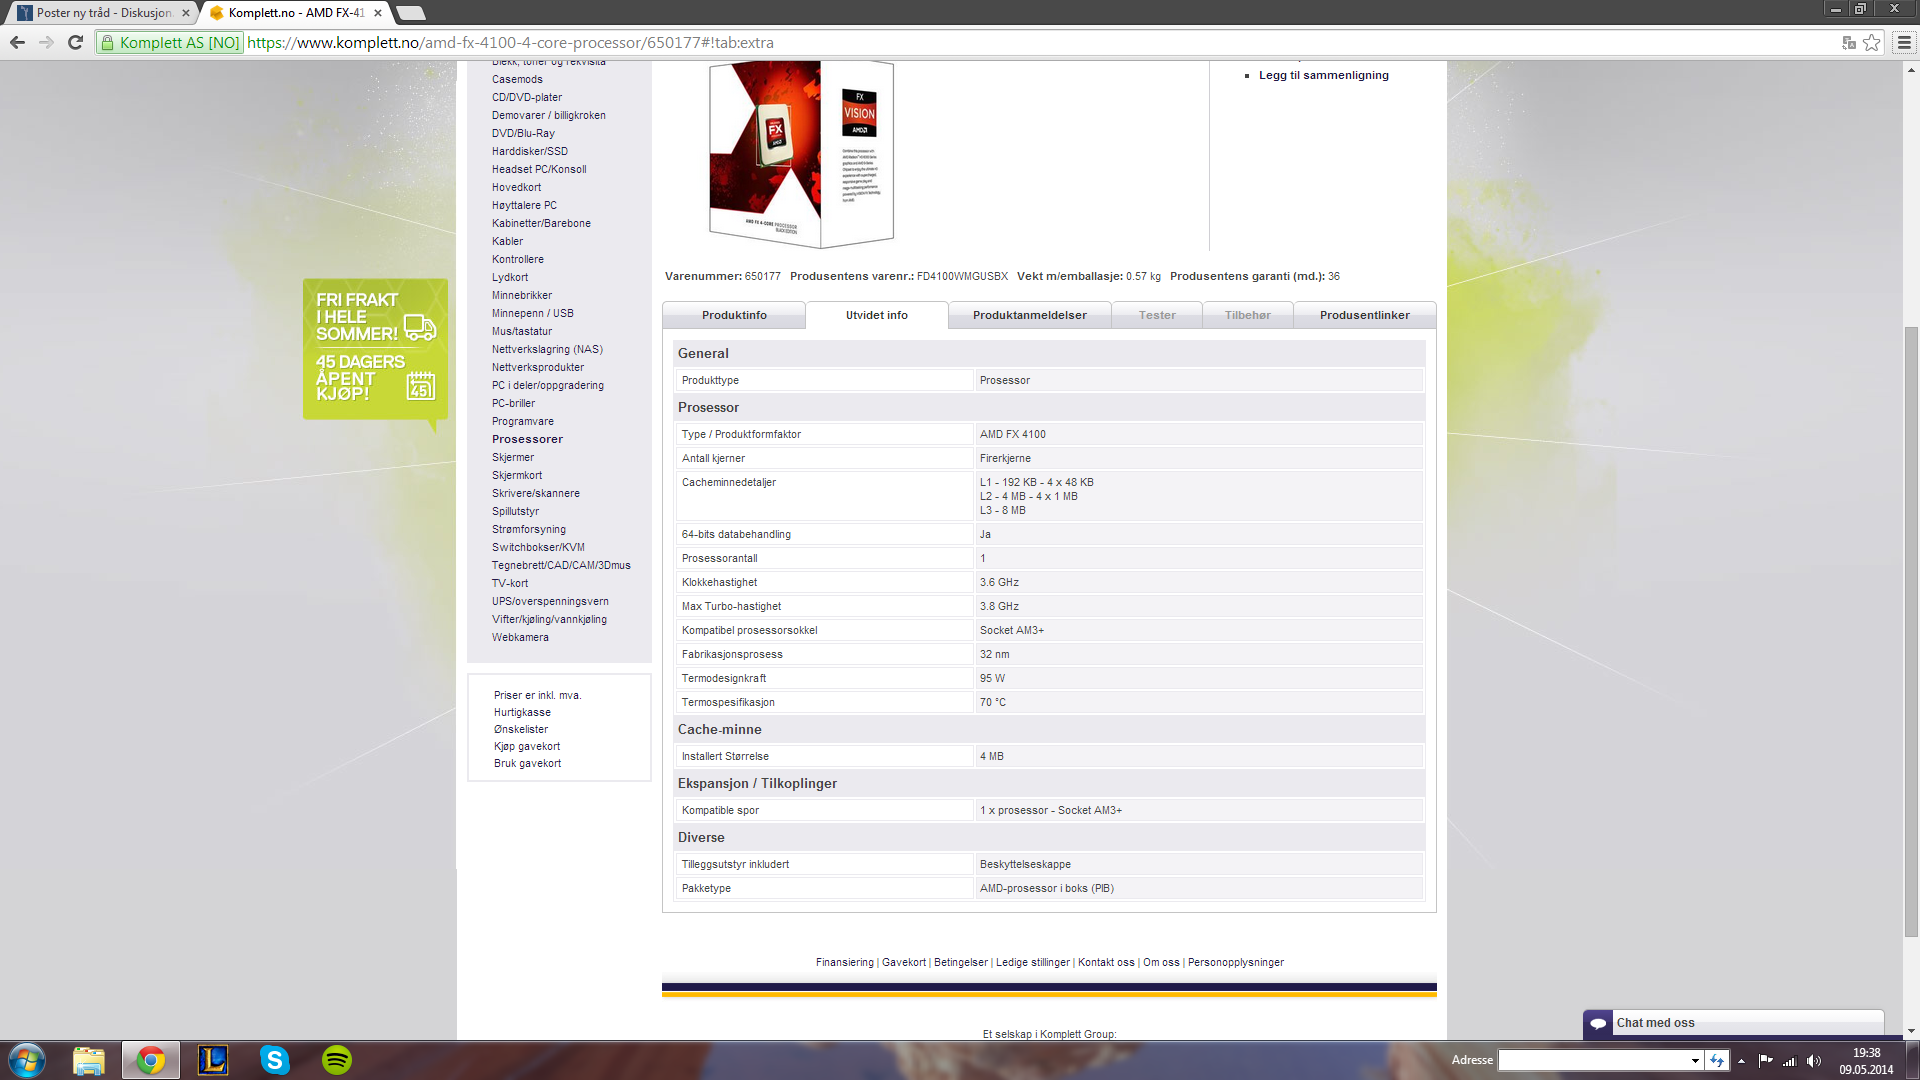
Task: Click the page vertical scrollbar thumb
Action: click(1911, 632)
